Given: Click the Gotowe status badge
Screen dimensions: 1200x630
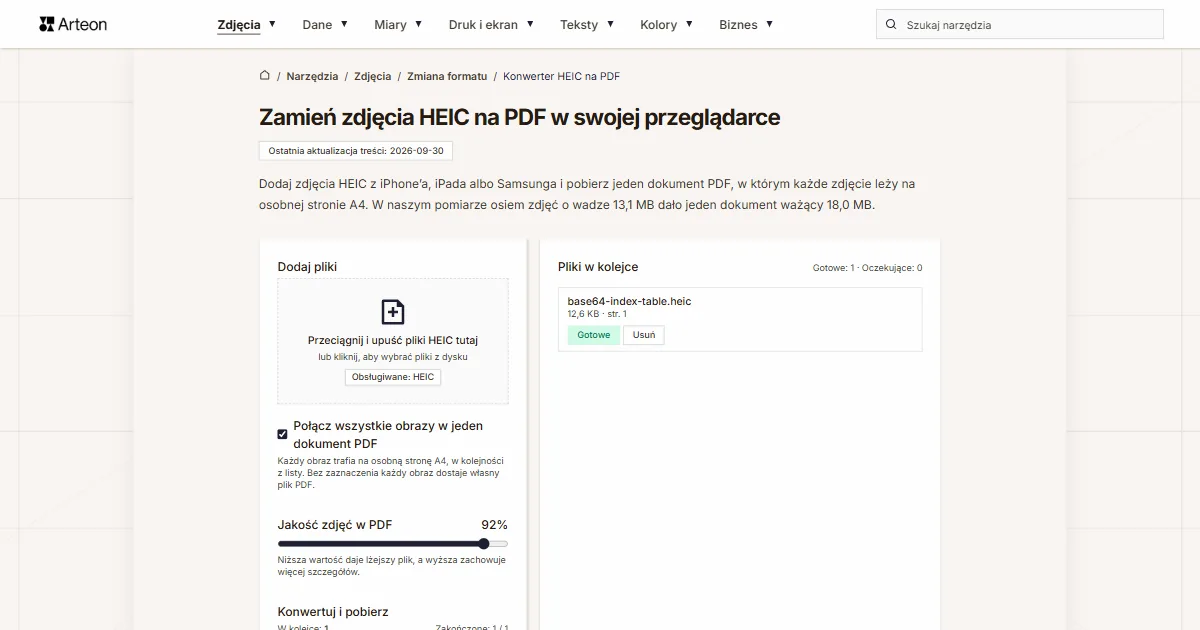Looking at the screenshot, I should coord(594,335).
